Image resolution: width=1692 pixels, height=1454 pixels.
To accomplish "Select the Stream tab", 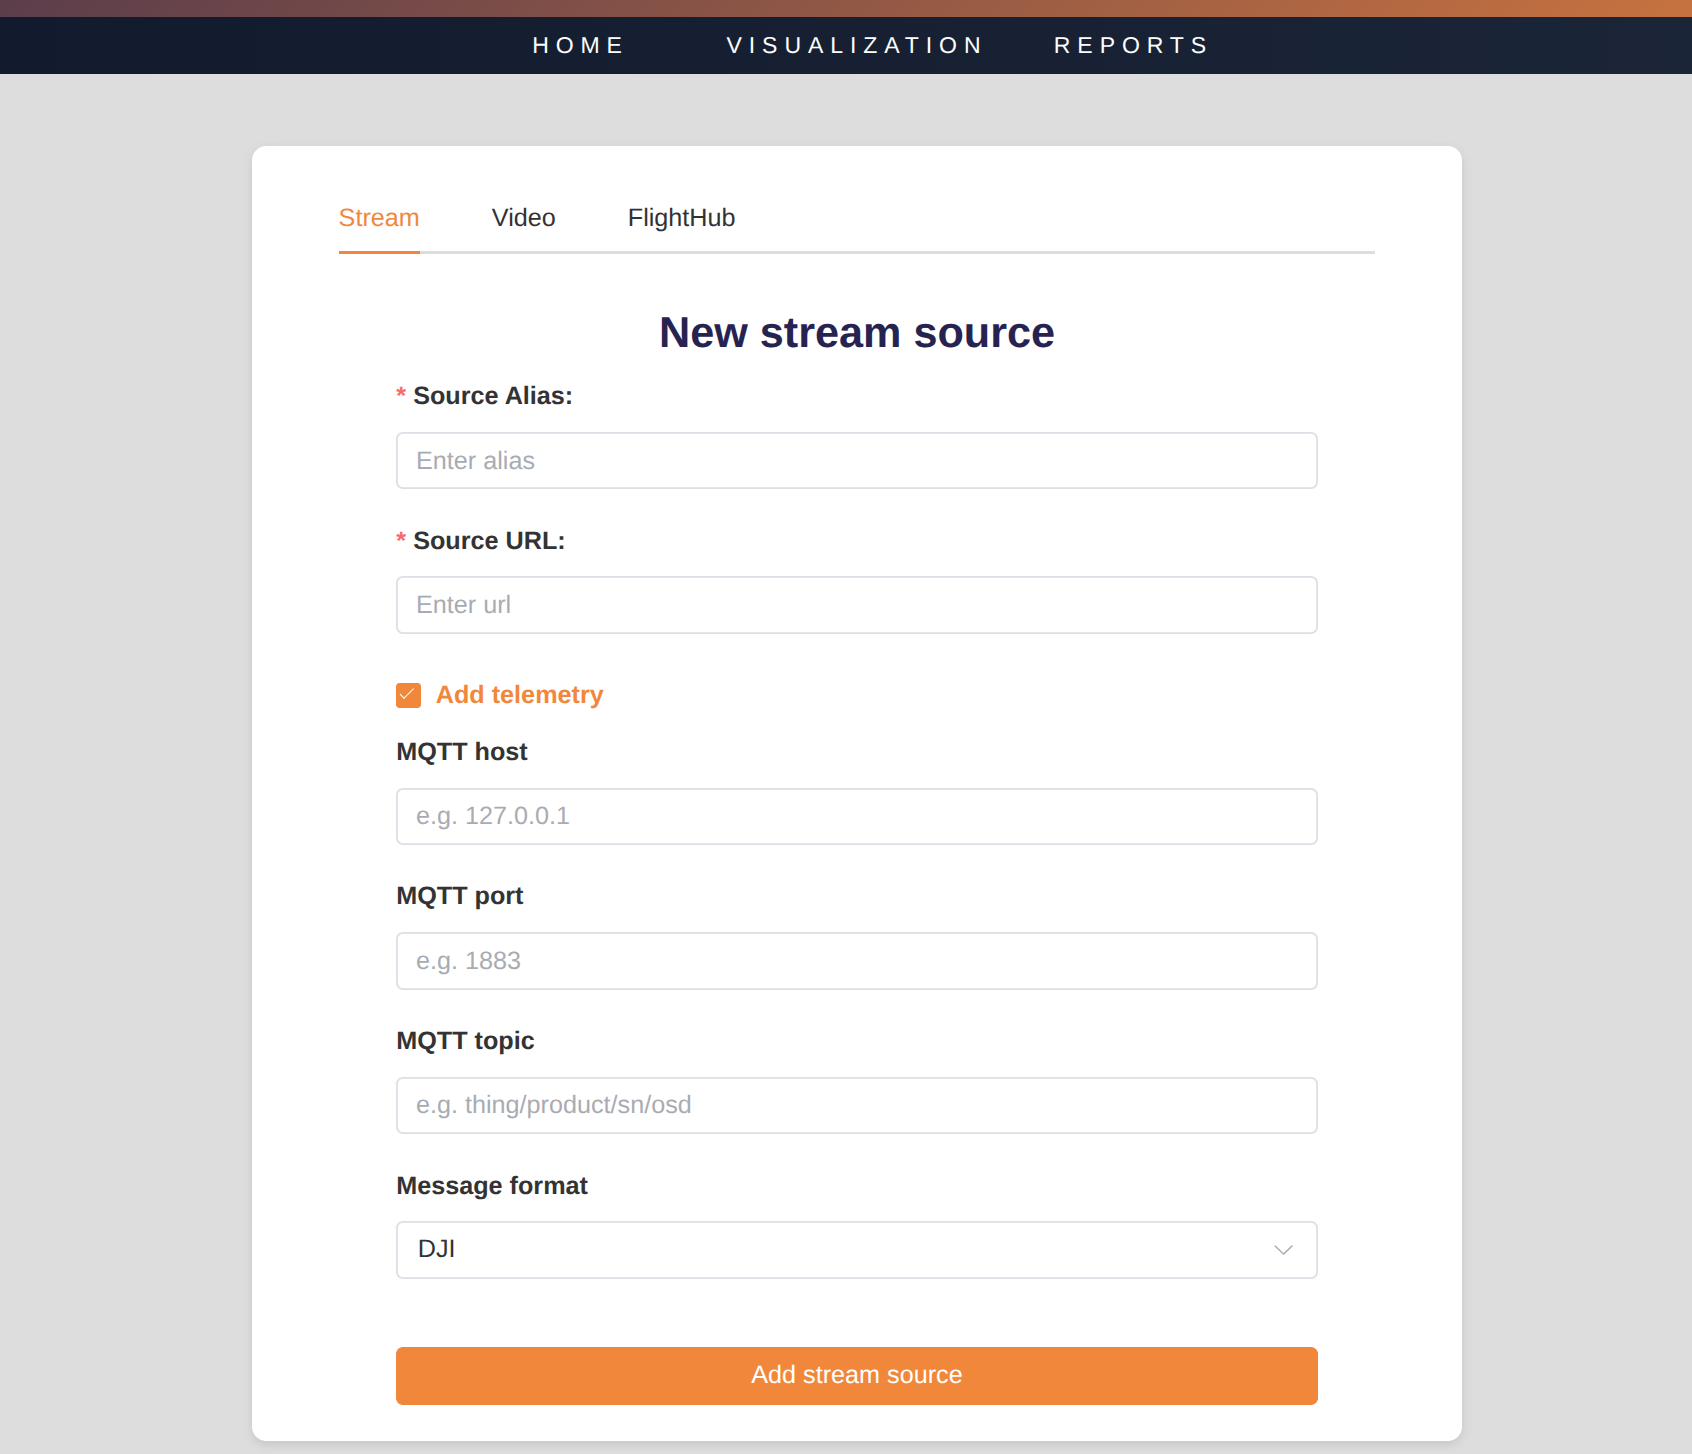I will tap(379, 218).
